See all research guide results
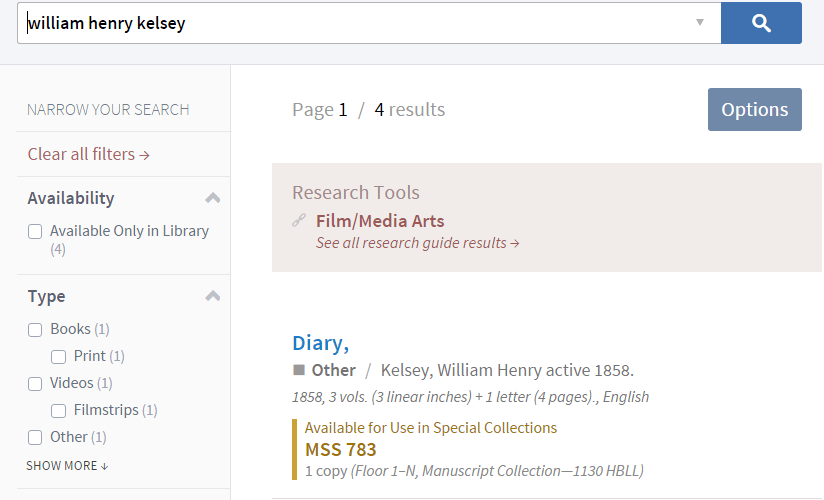 tap(417, 243)
